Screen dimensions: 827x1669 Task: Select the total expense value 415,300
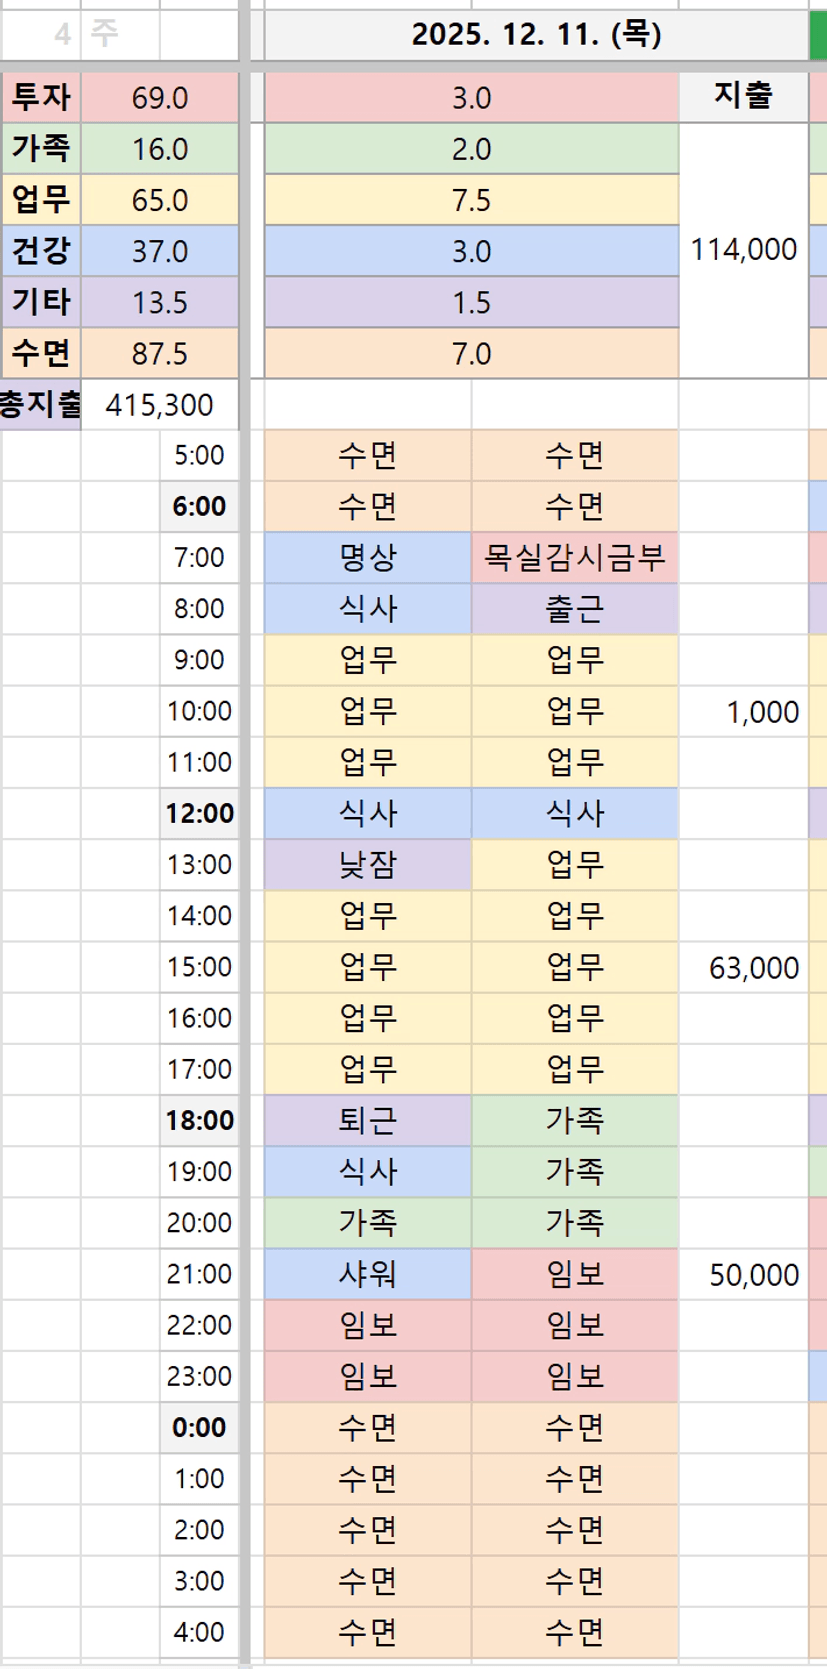click(159, 405)
